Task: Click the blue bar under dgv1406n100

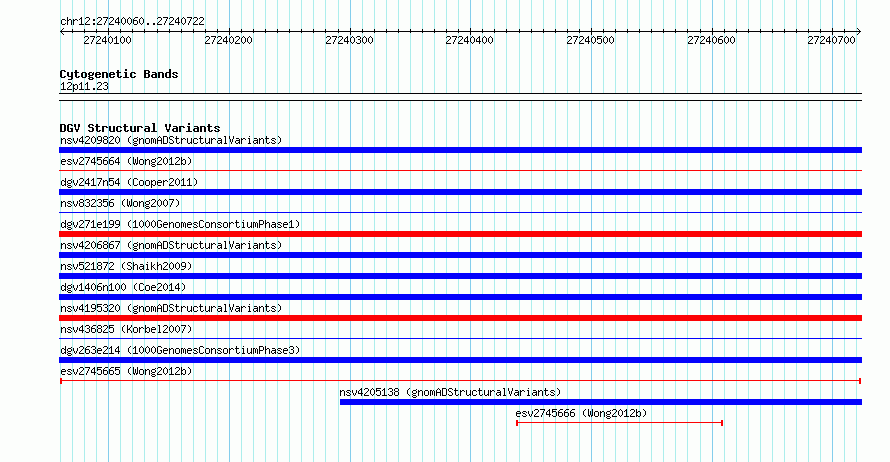Action: click(460, 297)
